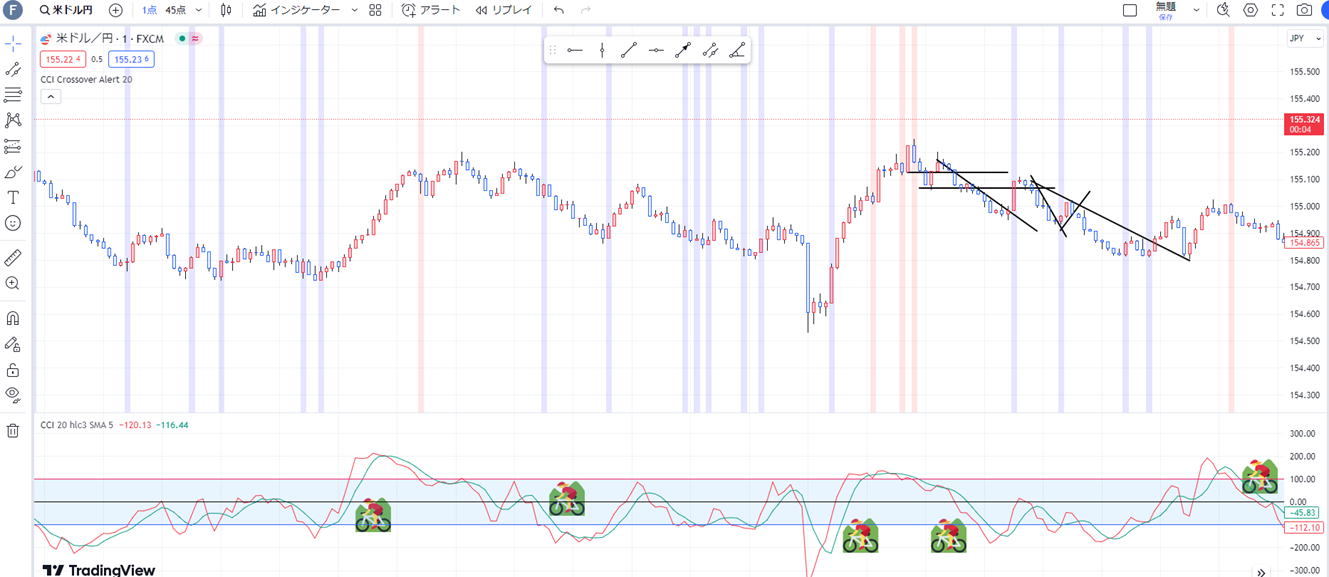Open the Fibonacci retracement tools
The image size is (1329, 577).
click(x=13, y=95)
